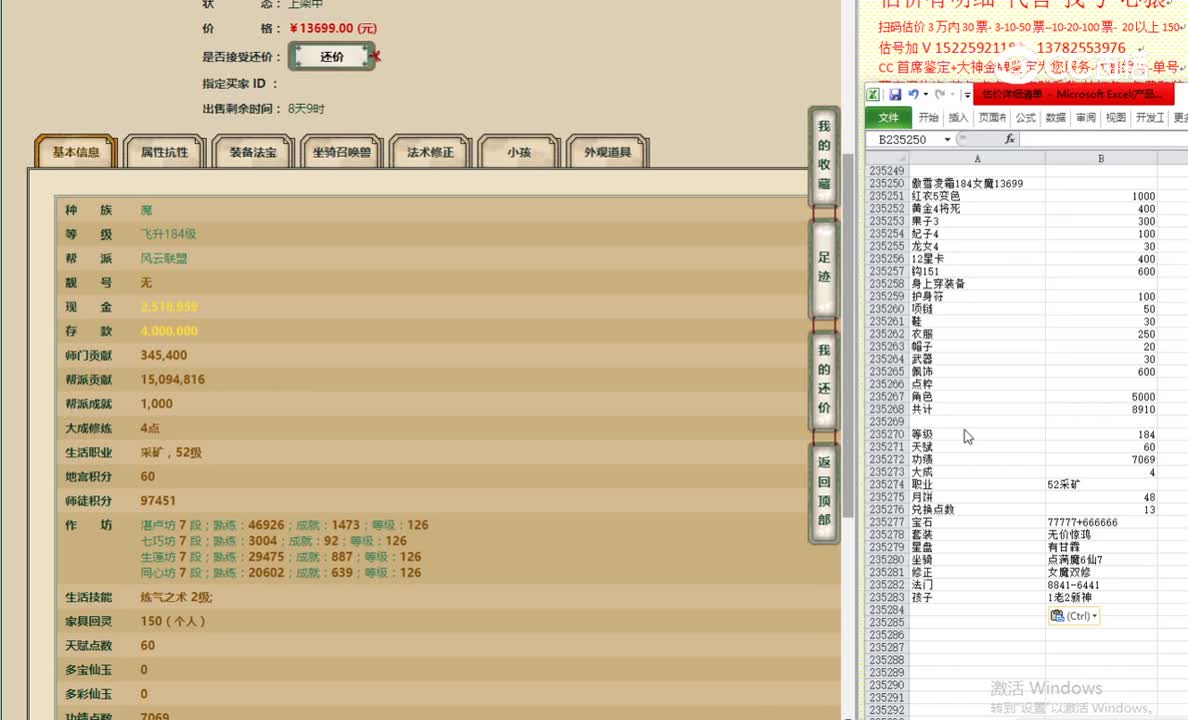Click the Name Box showing B235250
1188x720 pixels.
[x=903, y=139]
